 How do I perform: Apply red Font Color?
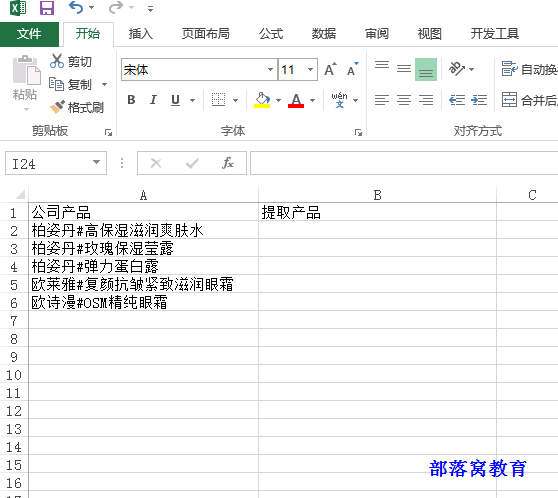coord(296,100)
